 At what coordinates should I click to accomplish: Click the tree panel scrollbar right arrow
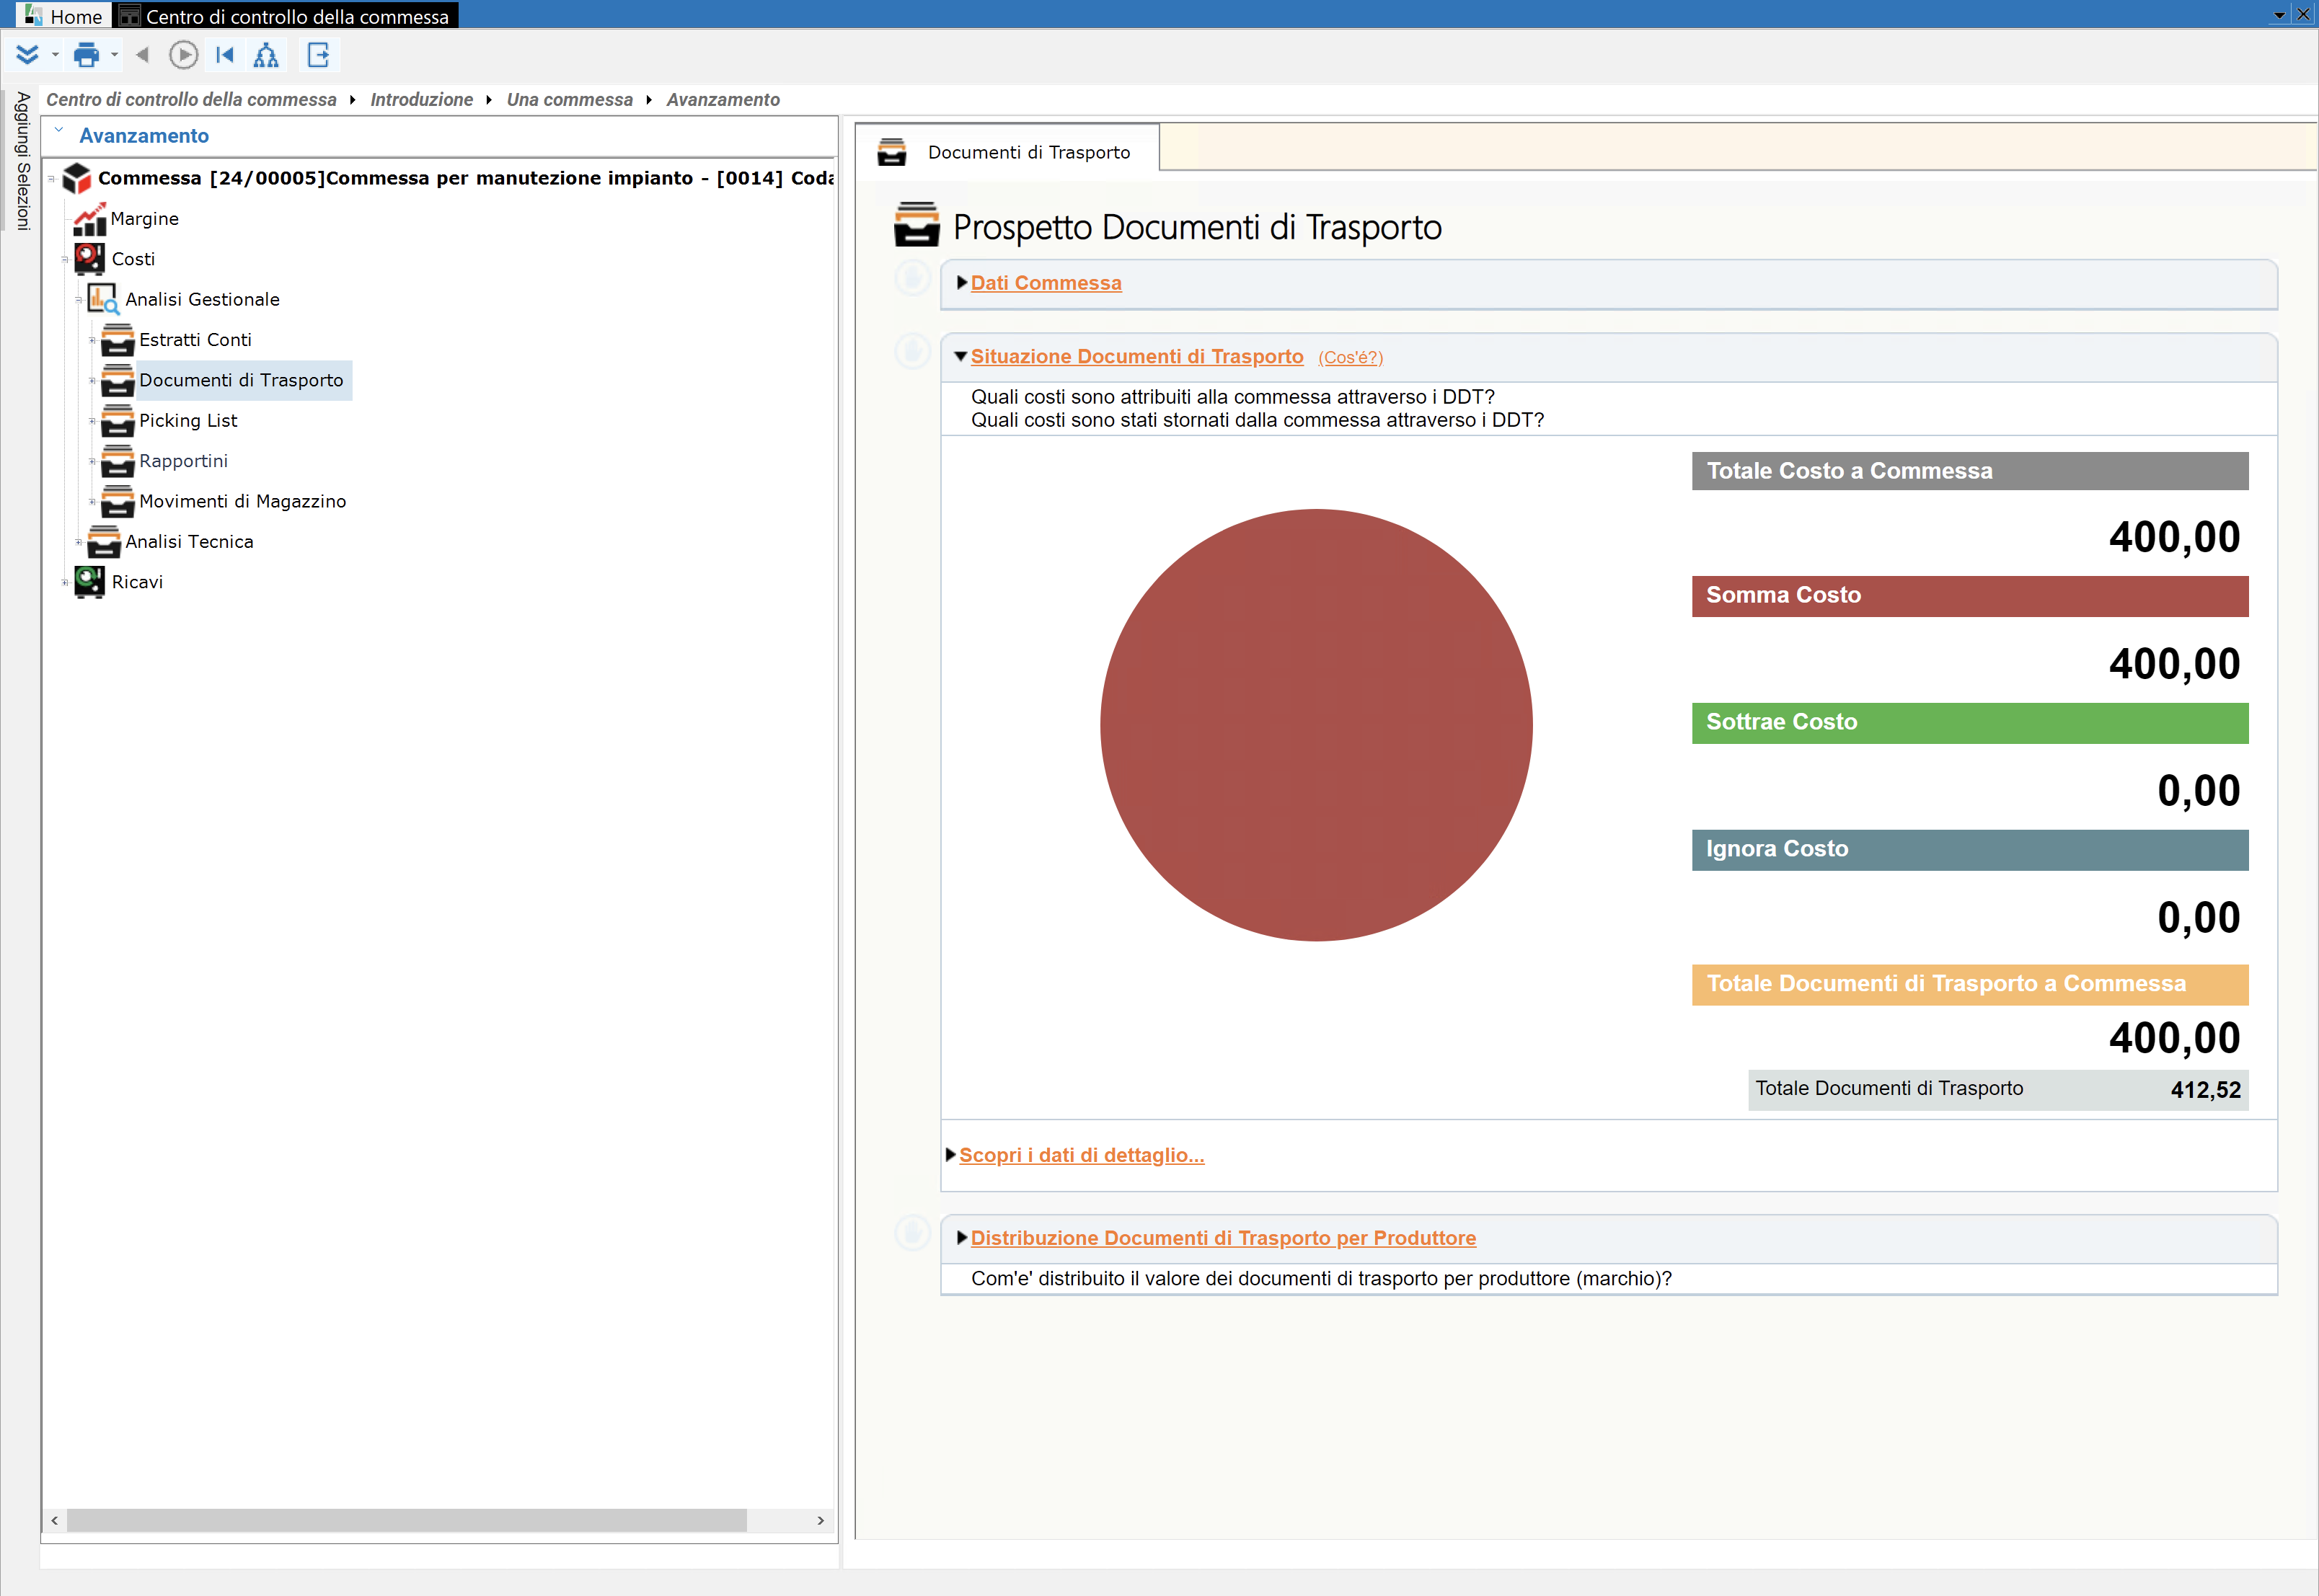(821, 1520)
